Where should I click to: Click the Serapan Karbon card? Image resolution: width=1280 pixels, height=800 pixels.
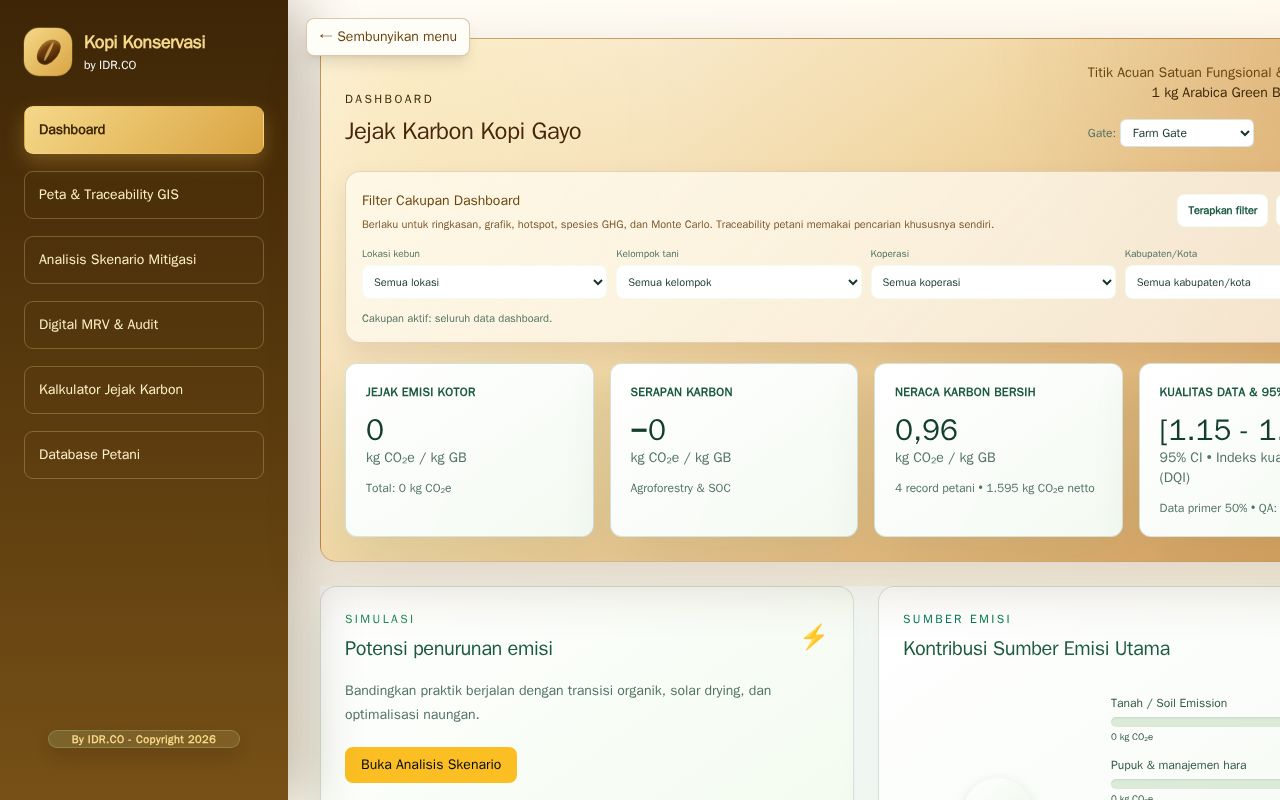click(x=734, y=450)
